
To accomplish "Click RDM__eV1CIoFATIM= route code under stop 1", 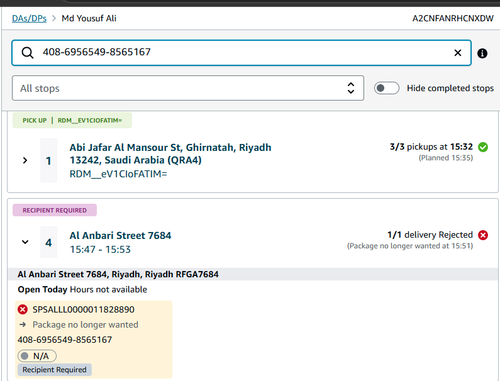I will [x=118, y=174].
